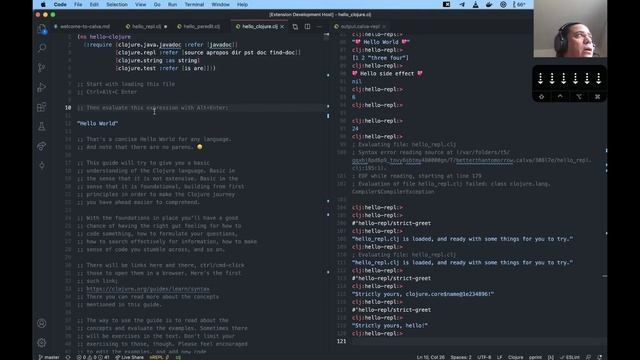
Task: Open the Window menu
Action: coord(220,4)
